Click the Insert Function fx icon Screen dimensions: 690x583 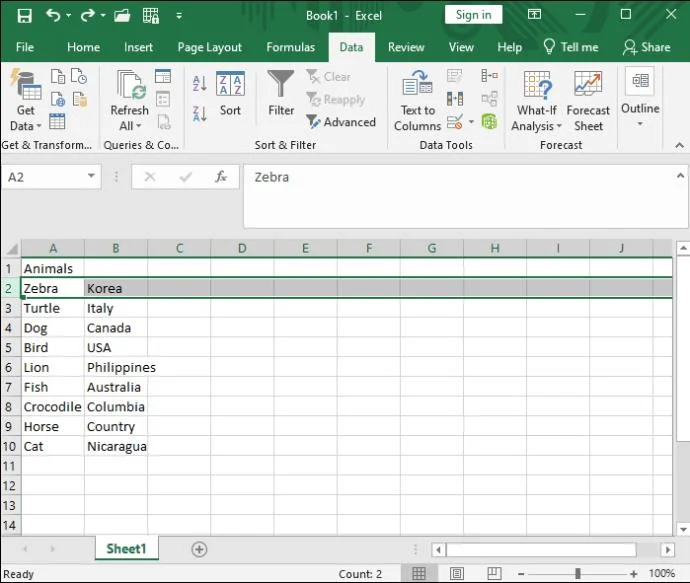coord(221,177)
